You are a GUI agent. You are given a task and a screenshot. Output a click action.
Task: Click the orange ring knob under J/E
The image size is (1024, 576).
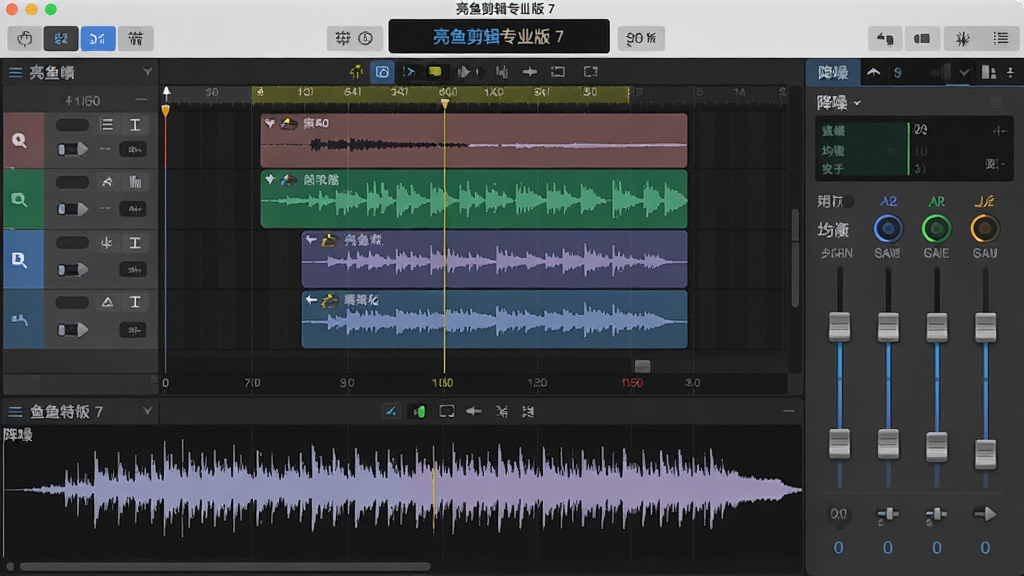[x=985, y=229]
